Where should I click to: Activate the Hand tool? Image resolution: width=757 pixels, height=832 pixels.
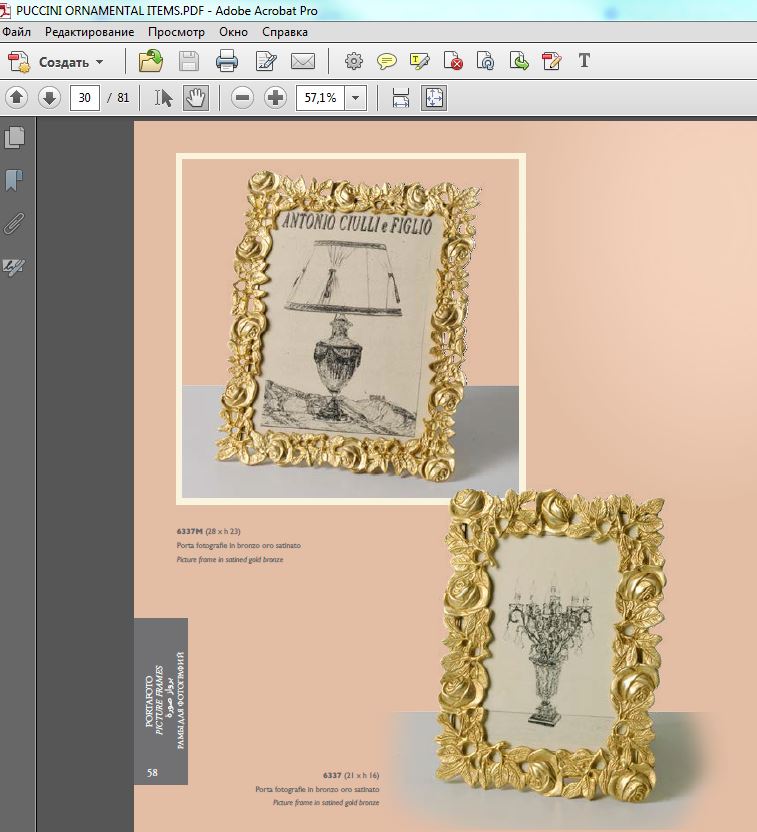click(196, 98)
